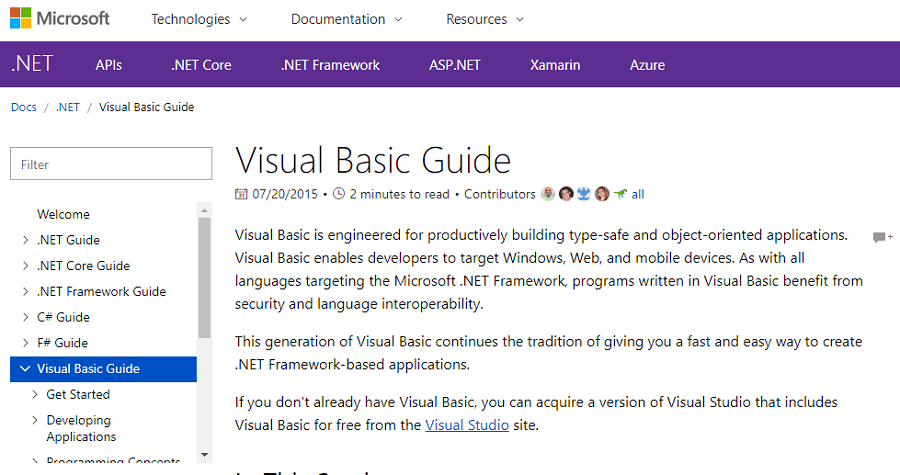The height and width of the screenshot is (475, 900).
Task: Expand the Get Started node
Action: (35, 395)
